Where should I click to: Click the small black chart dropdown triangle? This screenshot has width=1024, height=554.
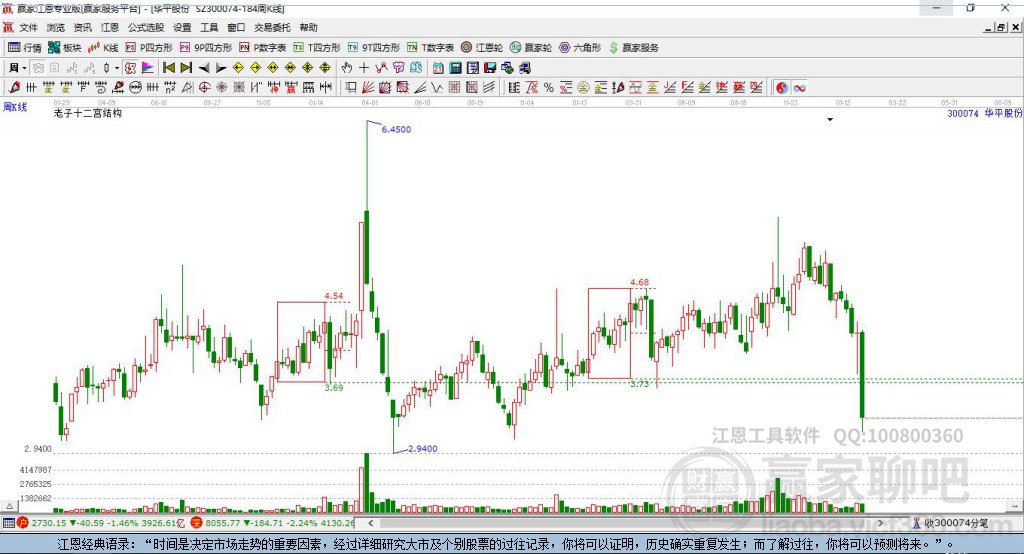[830, 120]
